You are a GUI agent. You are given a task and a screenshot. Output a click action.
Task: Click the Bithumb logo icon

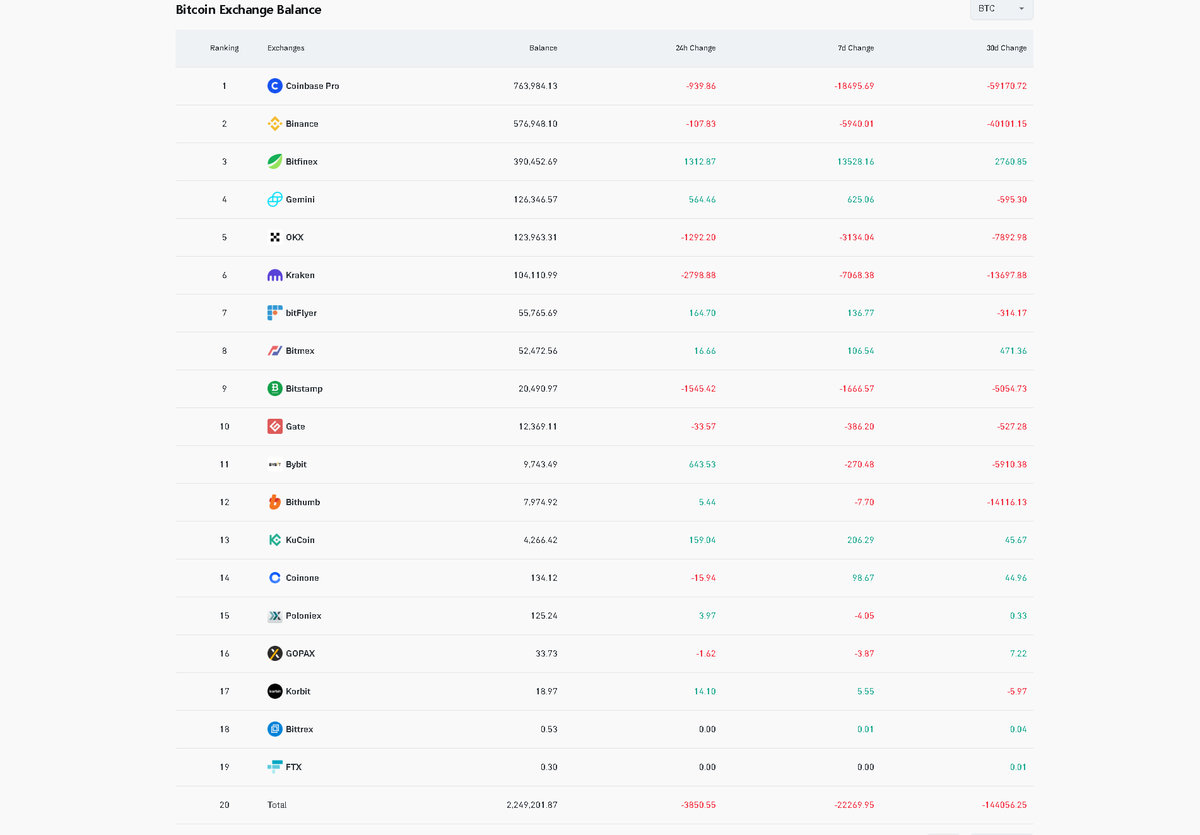[x=275, y=502]
